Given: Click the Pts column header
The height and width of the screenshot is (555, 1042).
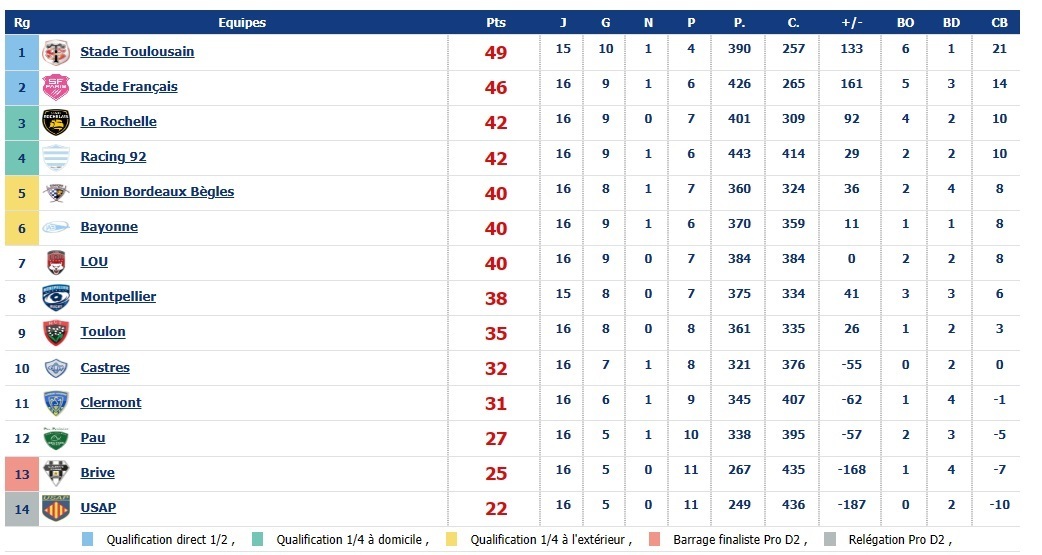Looking at the screenshot, I should point(496,22).
